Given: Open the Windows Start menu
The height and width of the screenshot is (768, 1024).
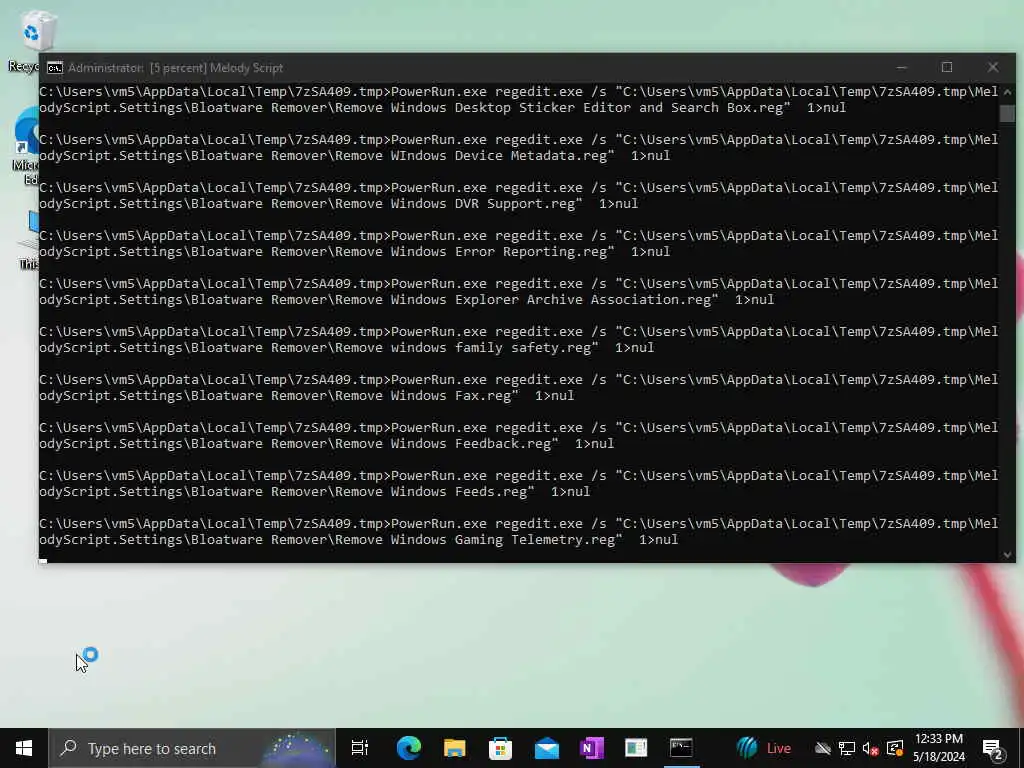Looking at the screenshot, I should 24,748.
